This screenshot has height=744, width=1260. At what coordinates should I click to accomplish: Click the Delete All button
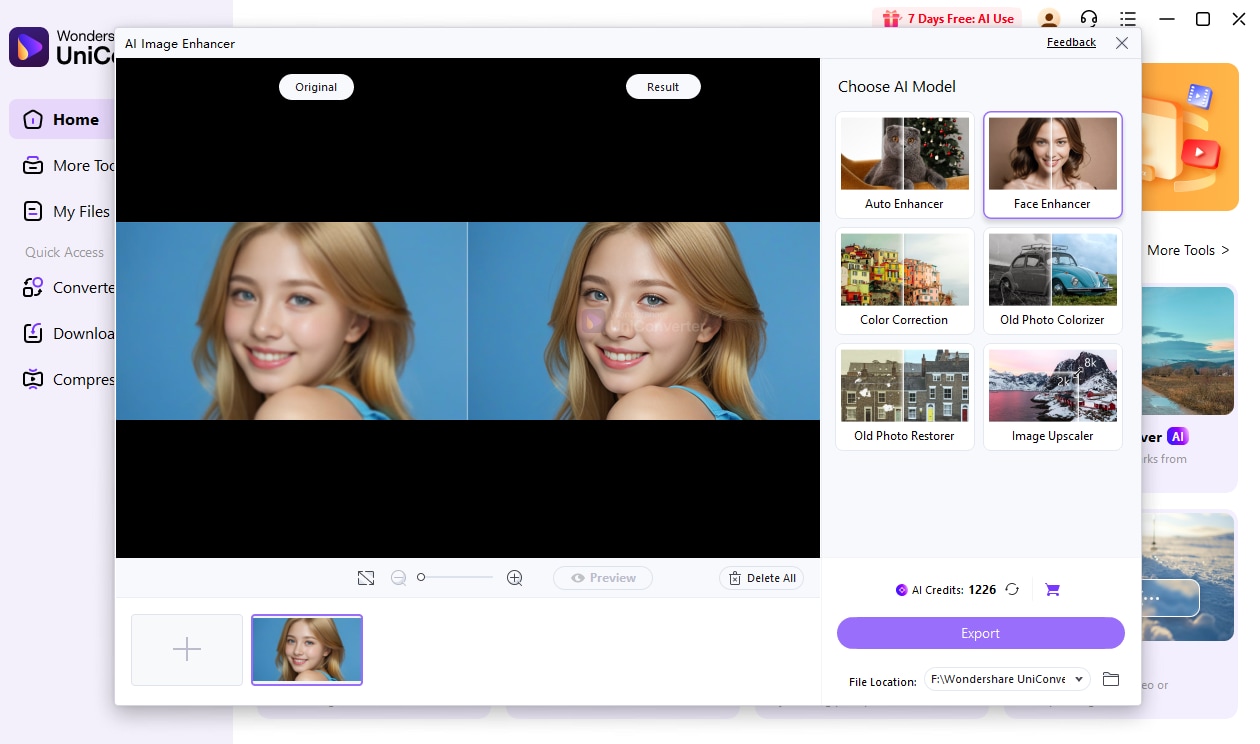[x=761, y=578]
